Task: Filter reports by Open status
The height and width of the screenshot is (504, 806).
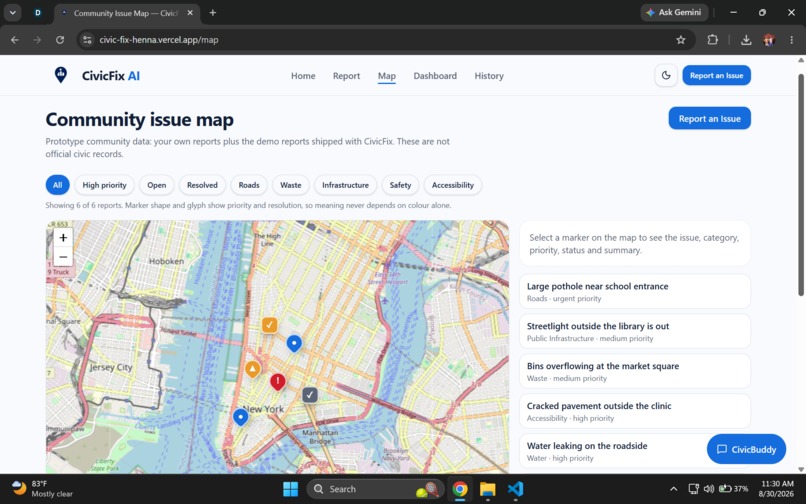Action: (157, 185)
